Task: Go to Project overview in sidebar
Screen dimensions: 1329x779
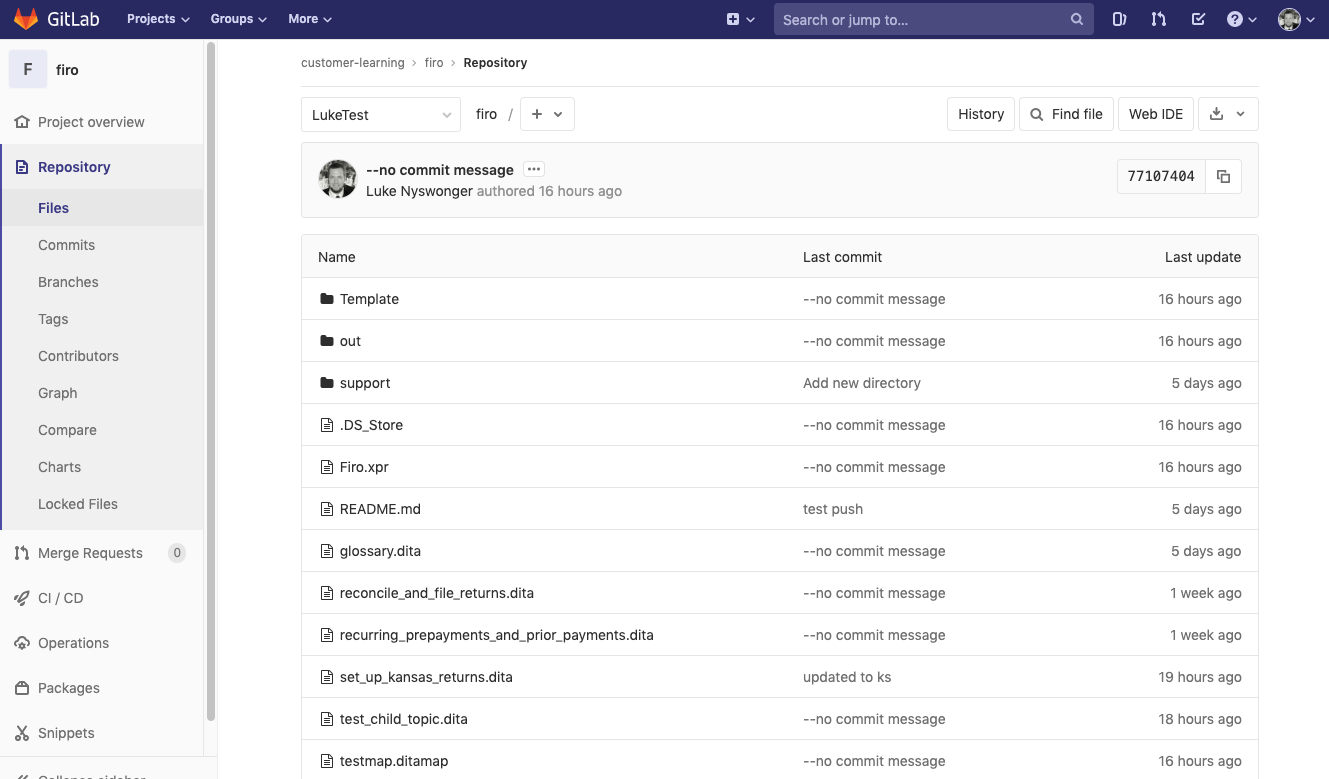Action: click(x=91, y=122)
